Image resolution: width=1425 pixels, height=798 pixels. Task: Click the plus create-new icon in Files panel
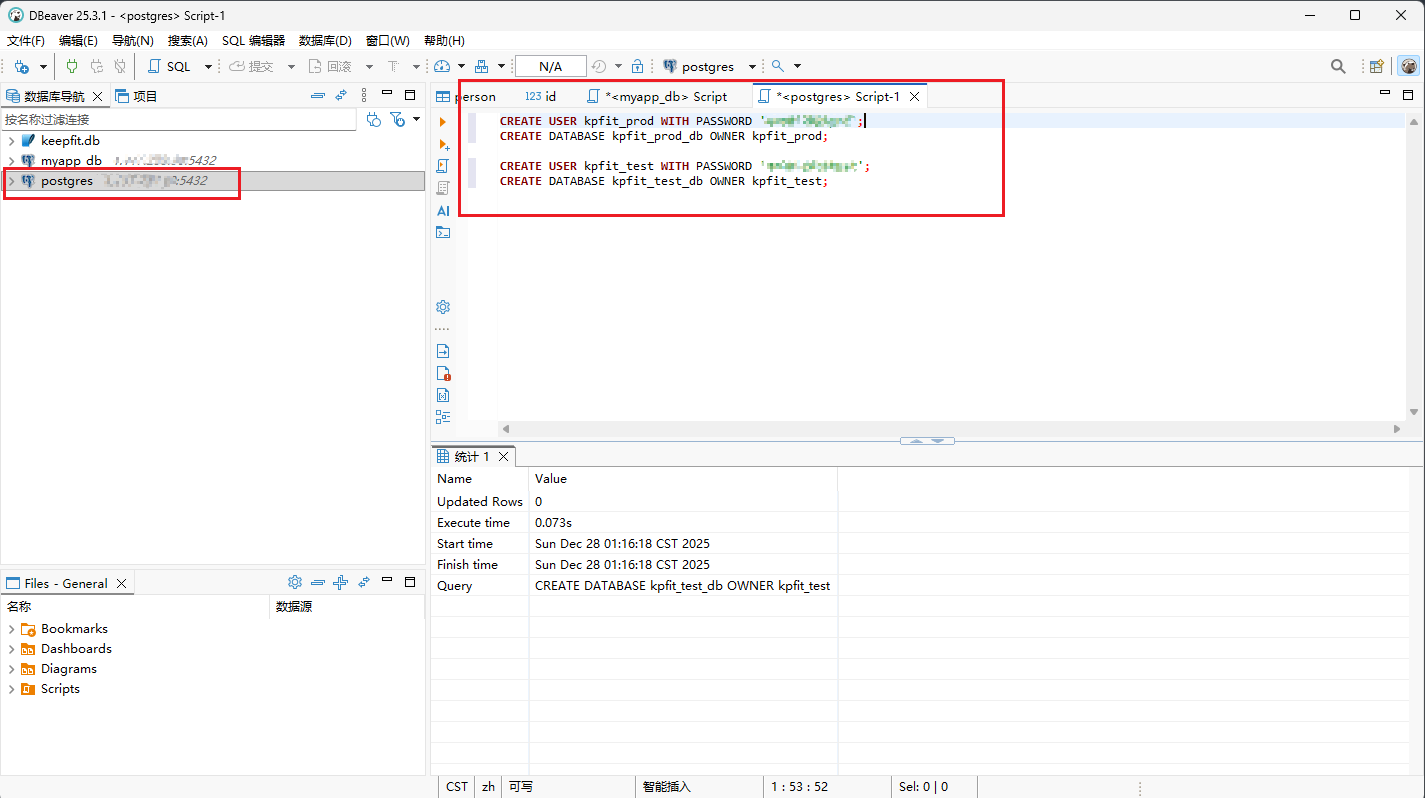pos(340,582)
